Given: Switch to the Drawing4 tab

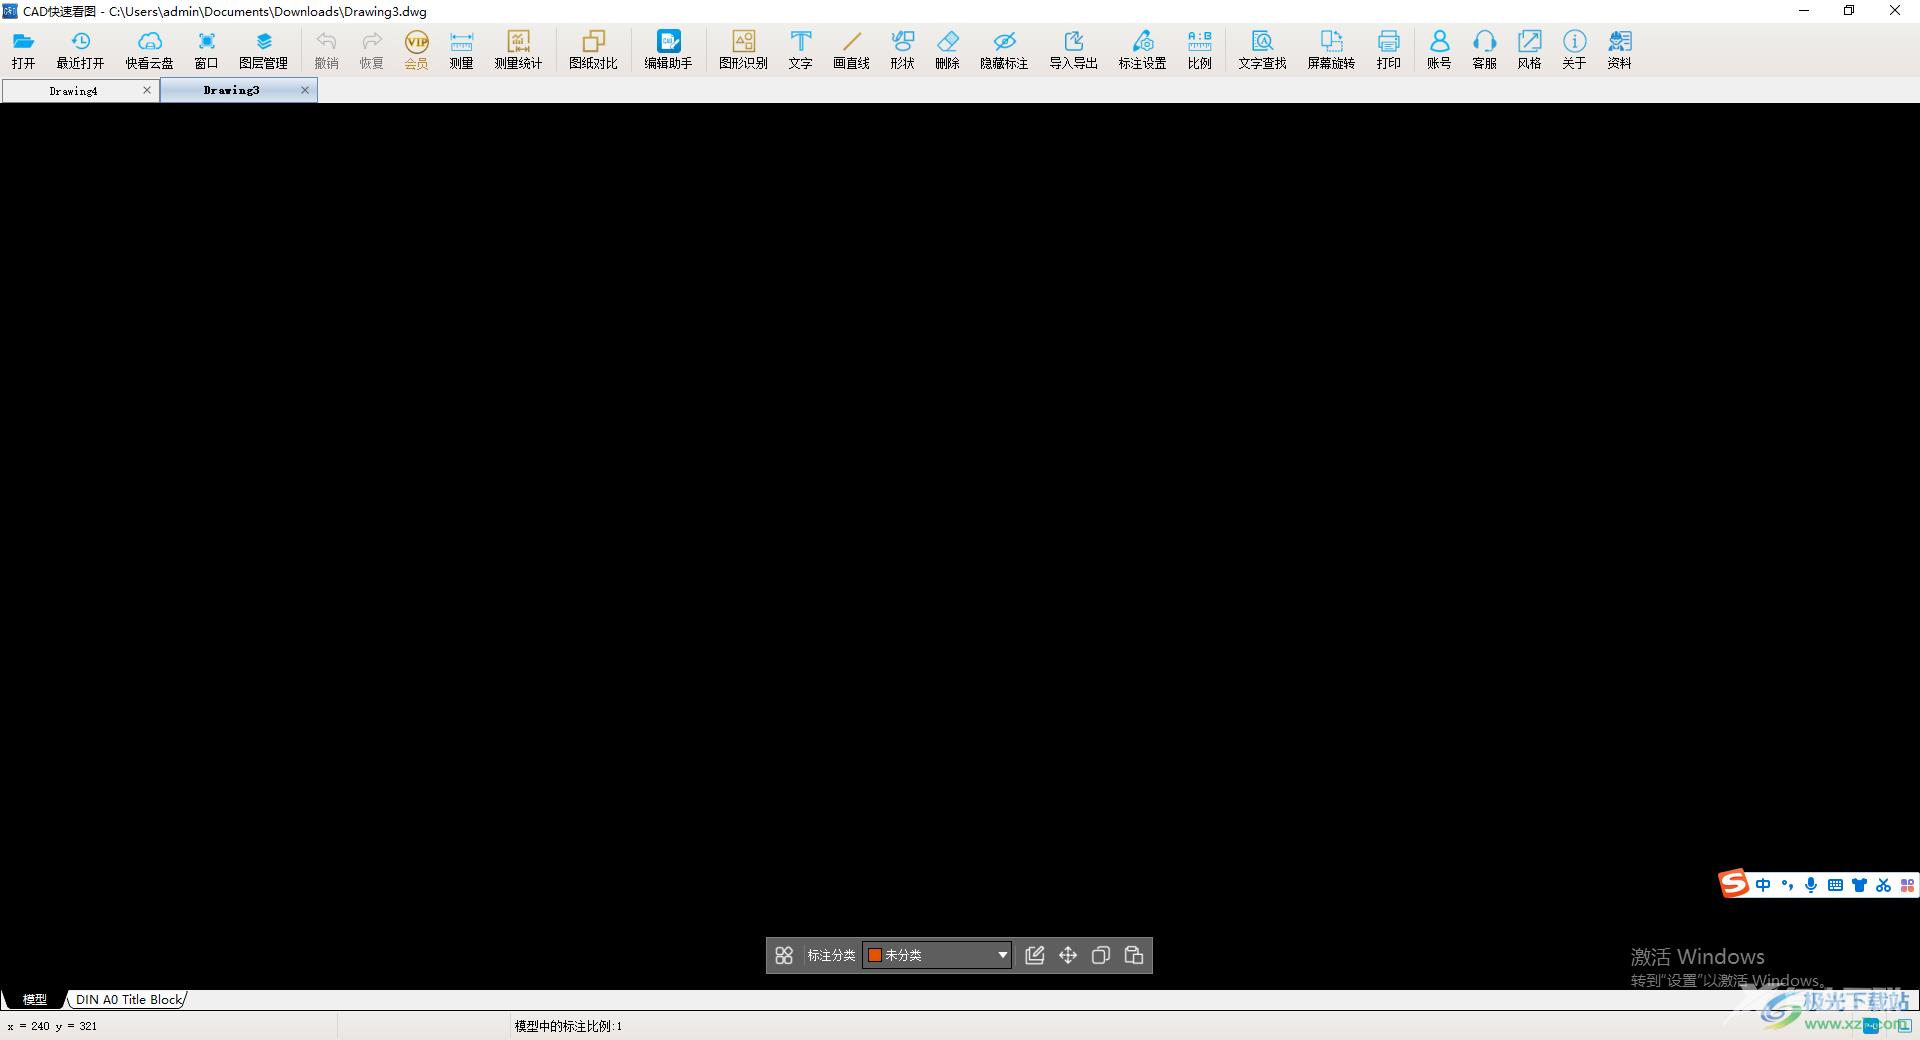Looking at the screenshot, I should pyautogui.click(x=73, y=91).
